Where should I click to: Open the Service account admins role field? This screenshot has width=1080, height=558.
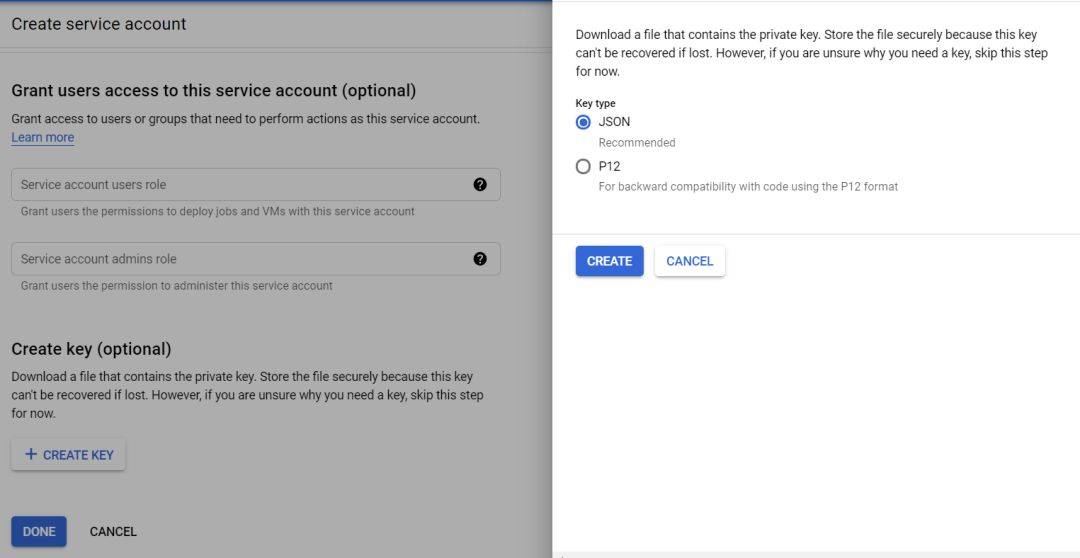pyautogui.click(x=240, y=259)
